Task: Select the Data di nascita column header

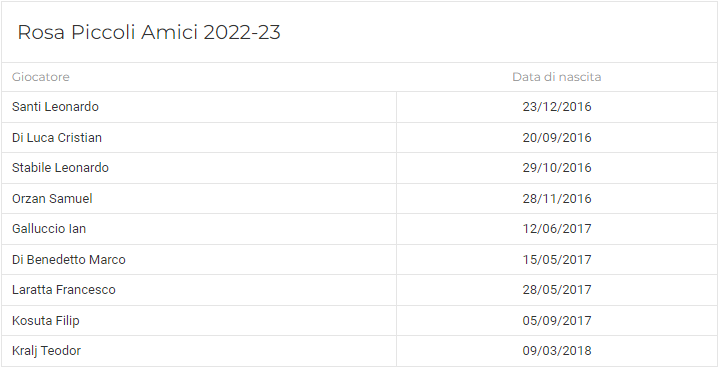Action: click(x=557, y=77)
